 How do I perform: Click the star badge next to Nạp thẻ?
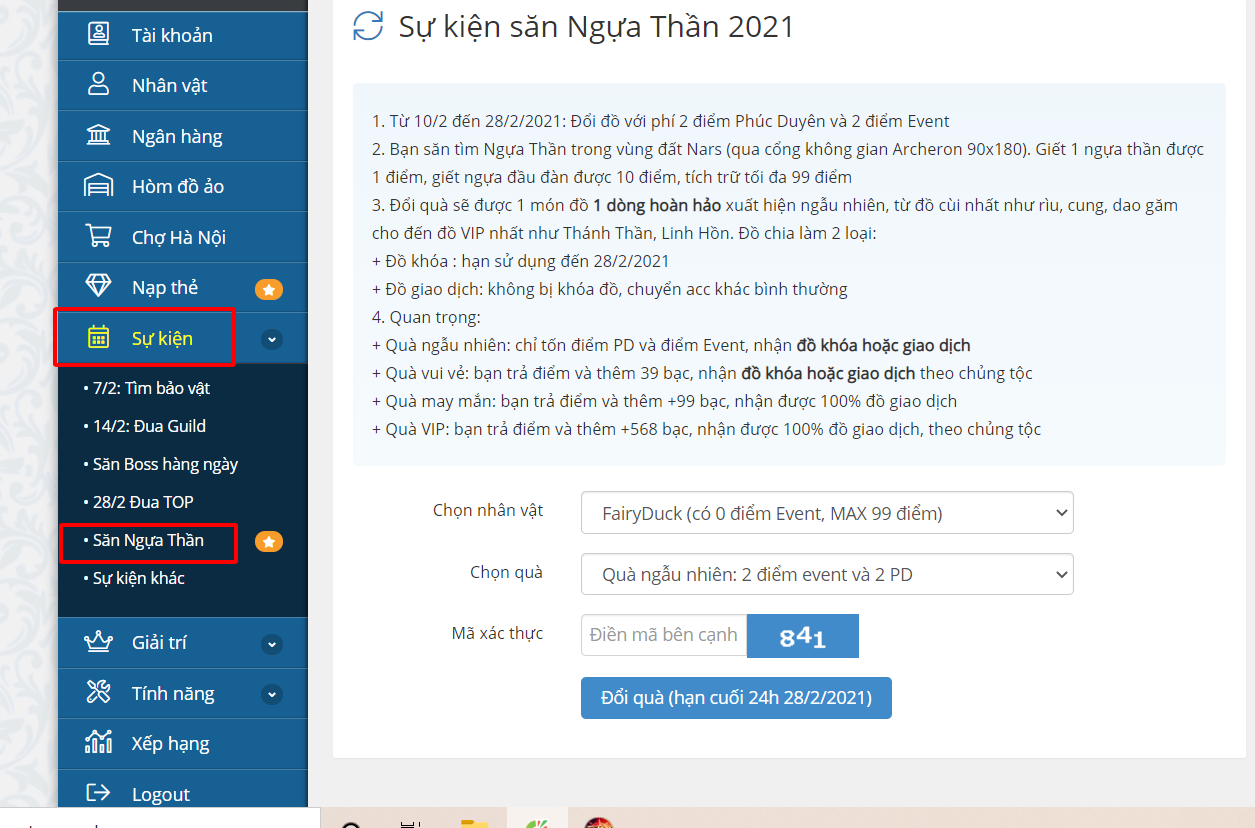coord(269,290)
